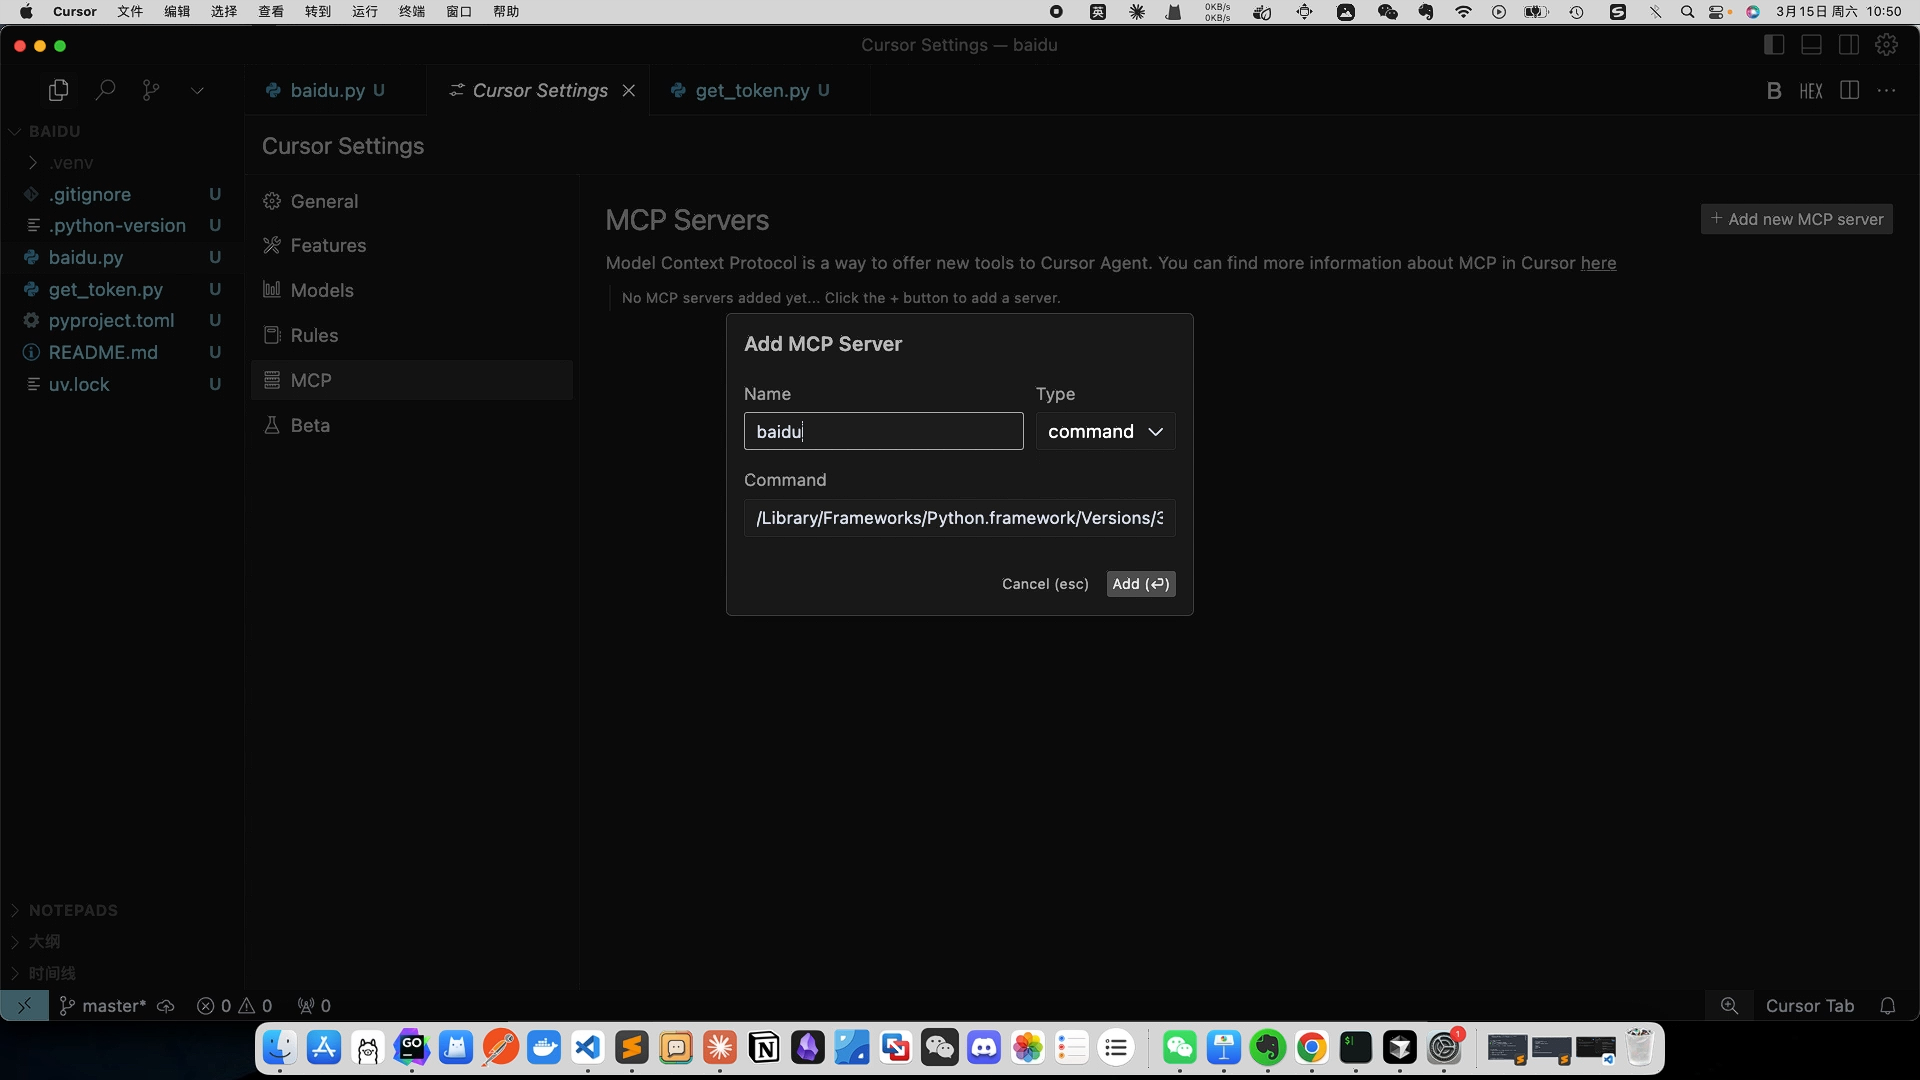Open Rules settings section
Image resolution: width=1920 pixels, height=1080 pixels.
coord(412,335)
